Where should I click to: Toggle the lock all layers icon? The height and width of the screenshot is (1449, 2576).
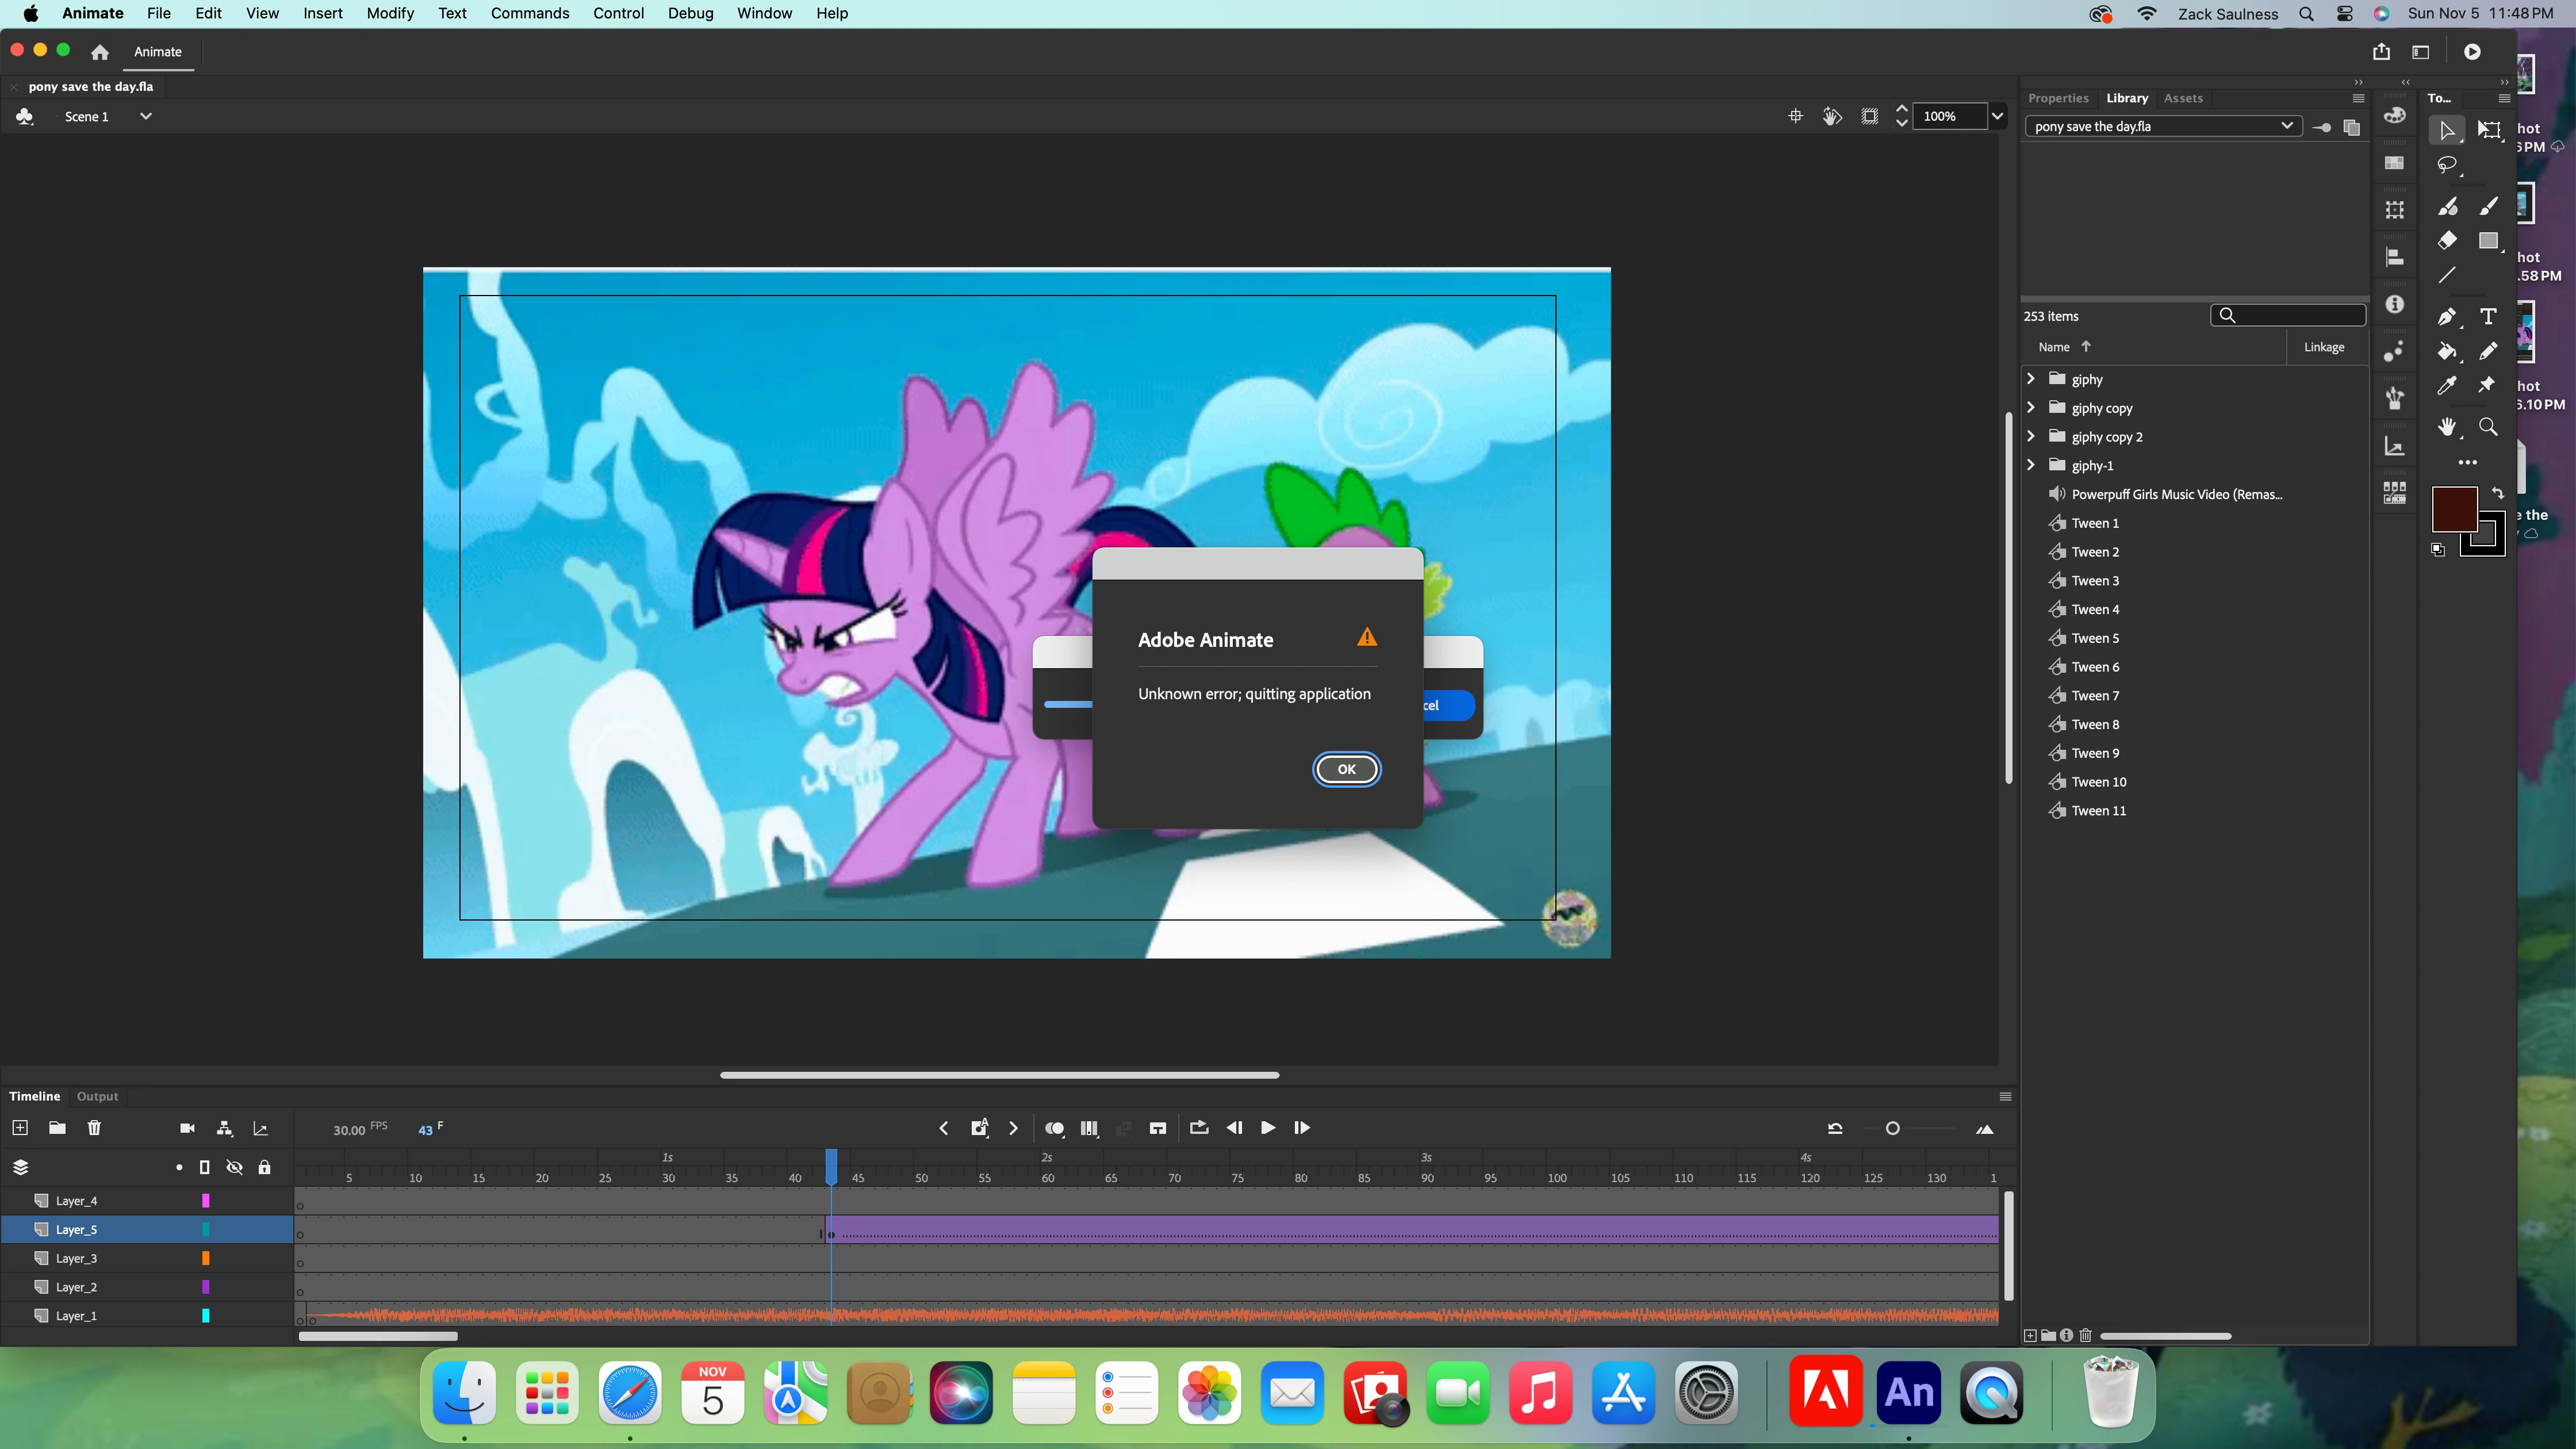click(264, 1167)
